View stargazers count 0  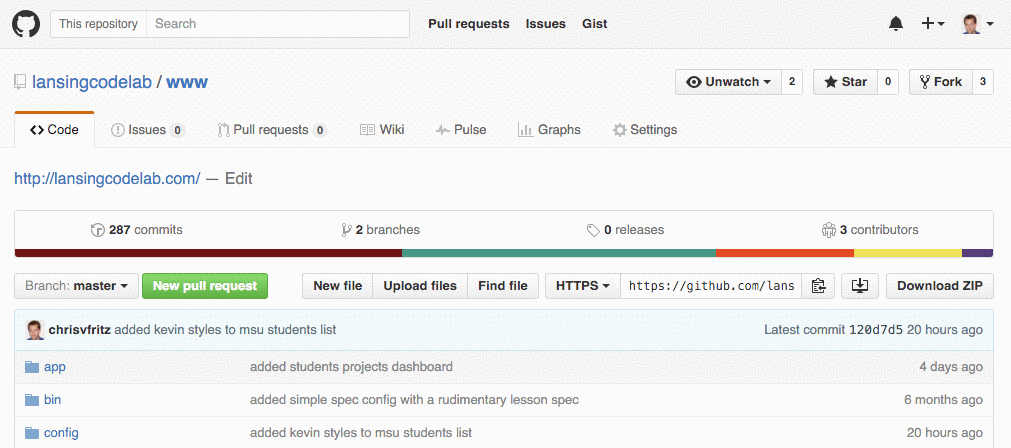(888, 82)
